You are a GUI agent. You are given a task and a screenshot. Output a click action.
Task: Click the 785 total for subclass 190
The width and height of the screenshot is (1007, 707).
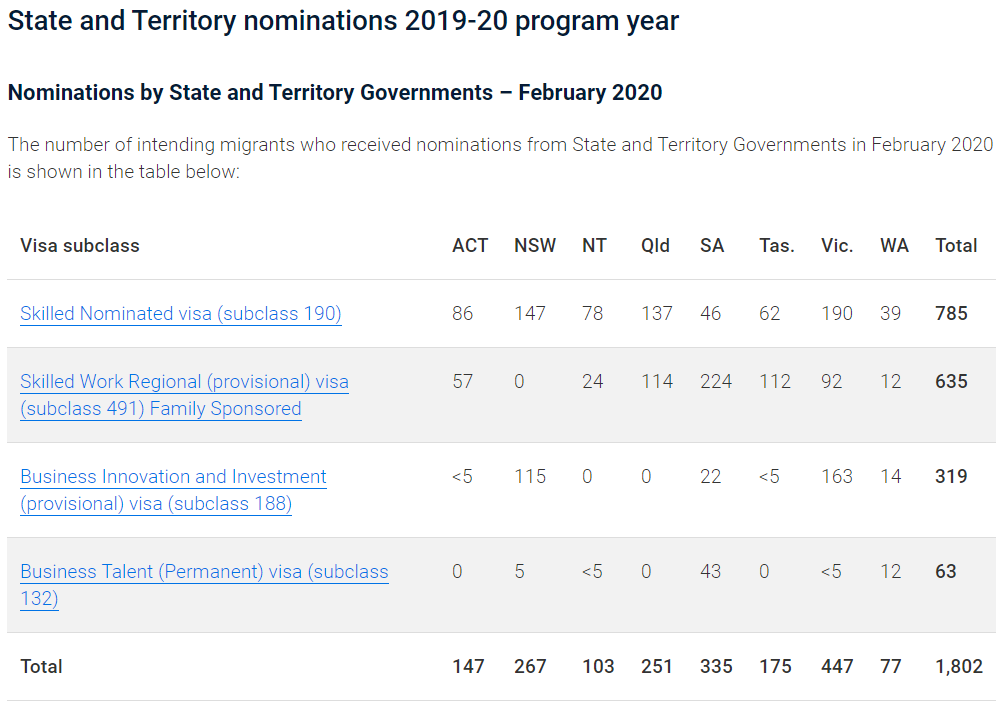(951, 313)
